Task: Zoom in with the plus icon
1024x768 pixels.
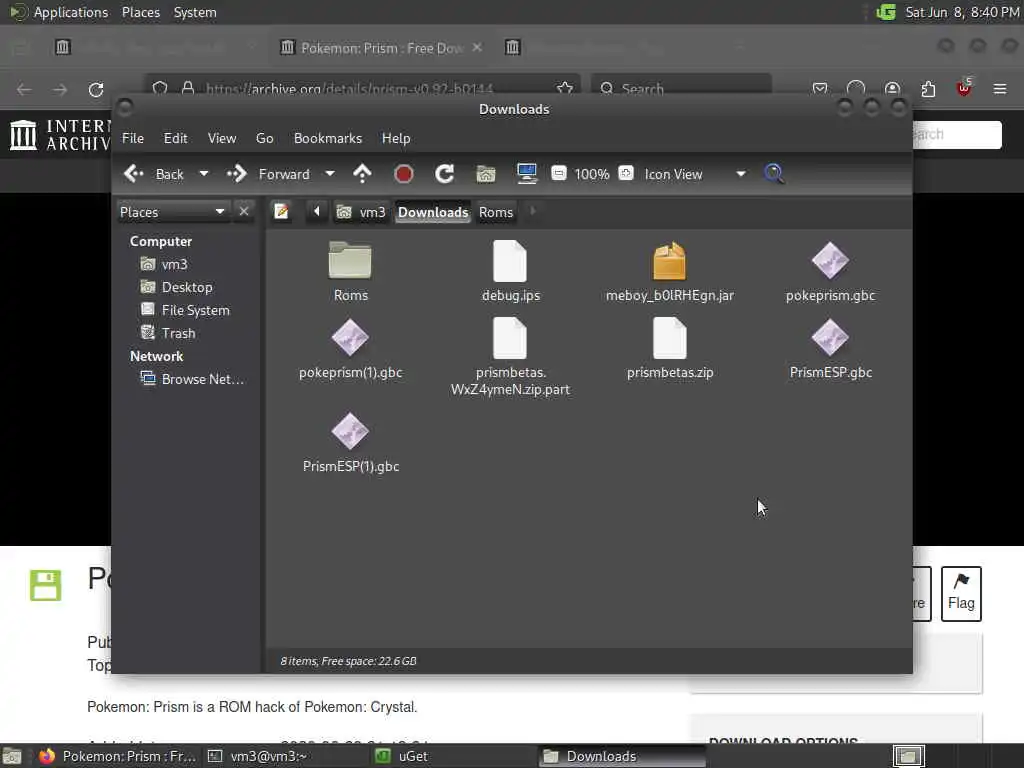Action: click(x=626, y=174)
